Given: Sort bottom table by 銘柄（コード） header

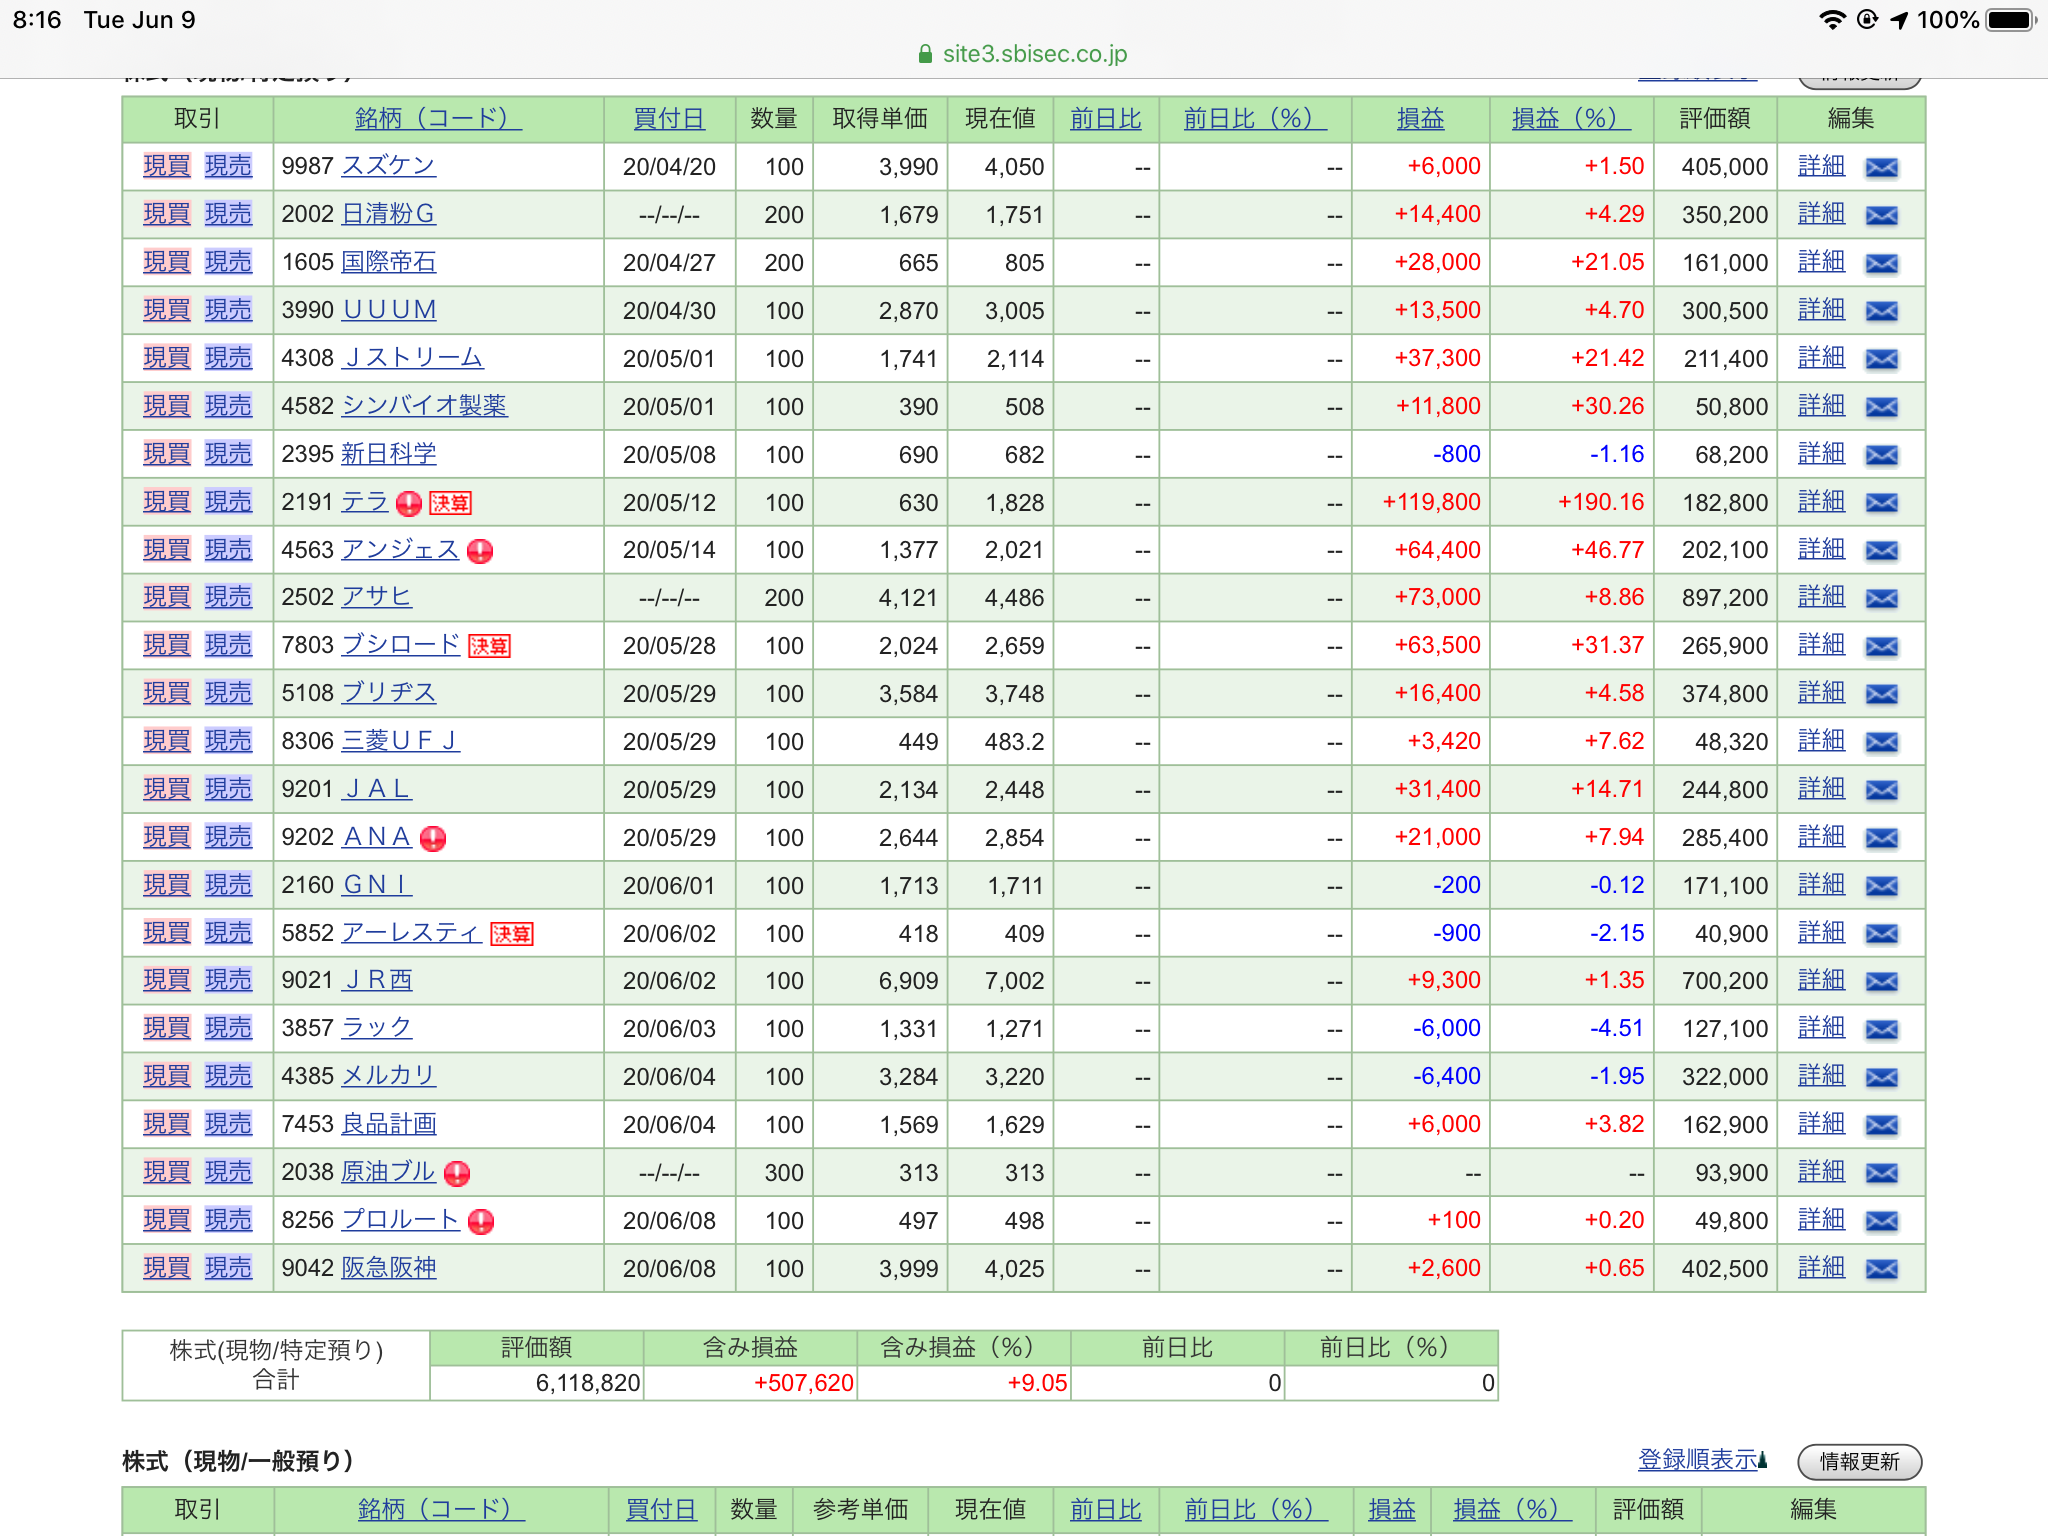Looking at the screenshot, I should 441,1509.
